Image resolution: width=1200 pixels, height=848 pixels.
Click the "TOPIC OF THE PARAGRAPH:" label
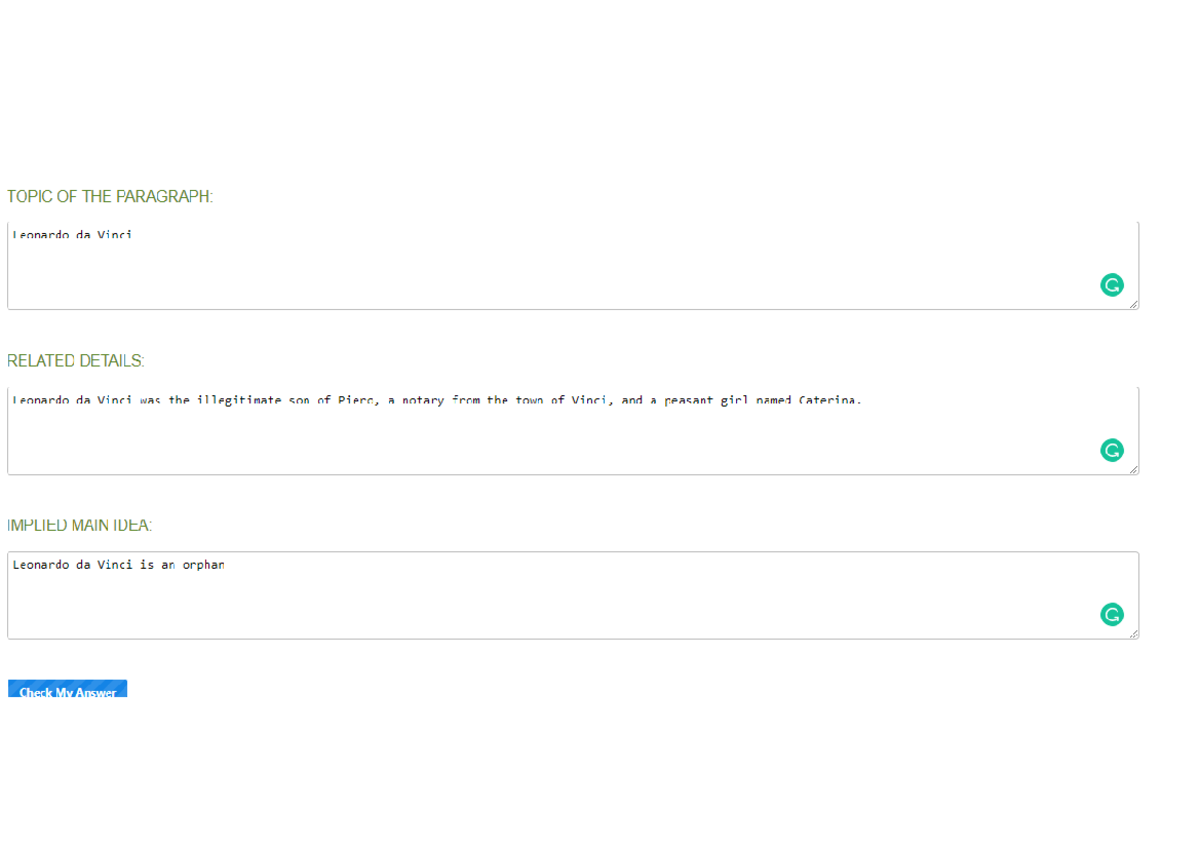pos(110,197)
